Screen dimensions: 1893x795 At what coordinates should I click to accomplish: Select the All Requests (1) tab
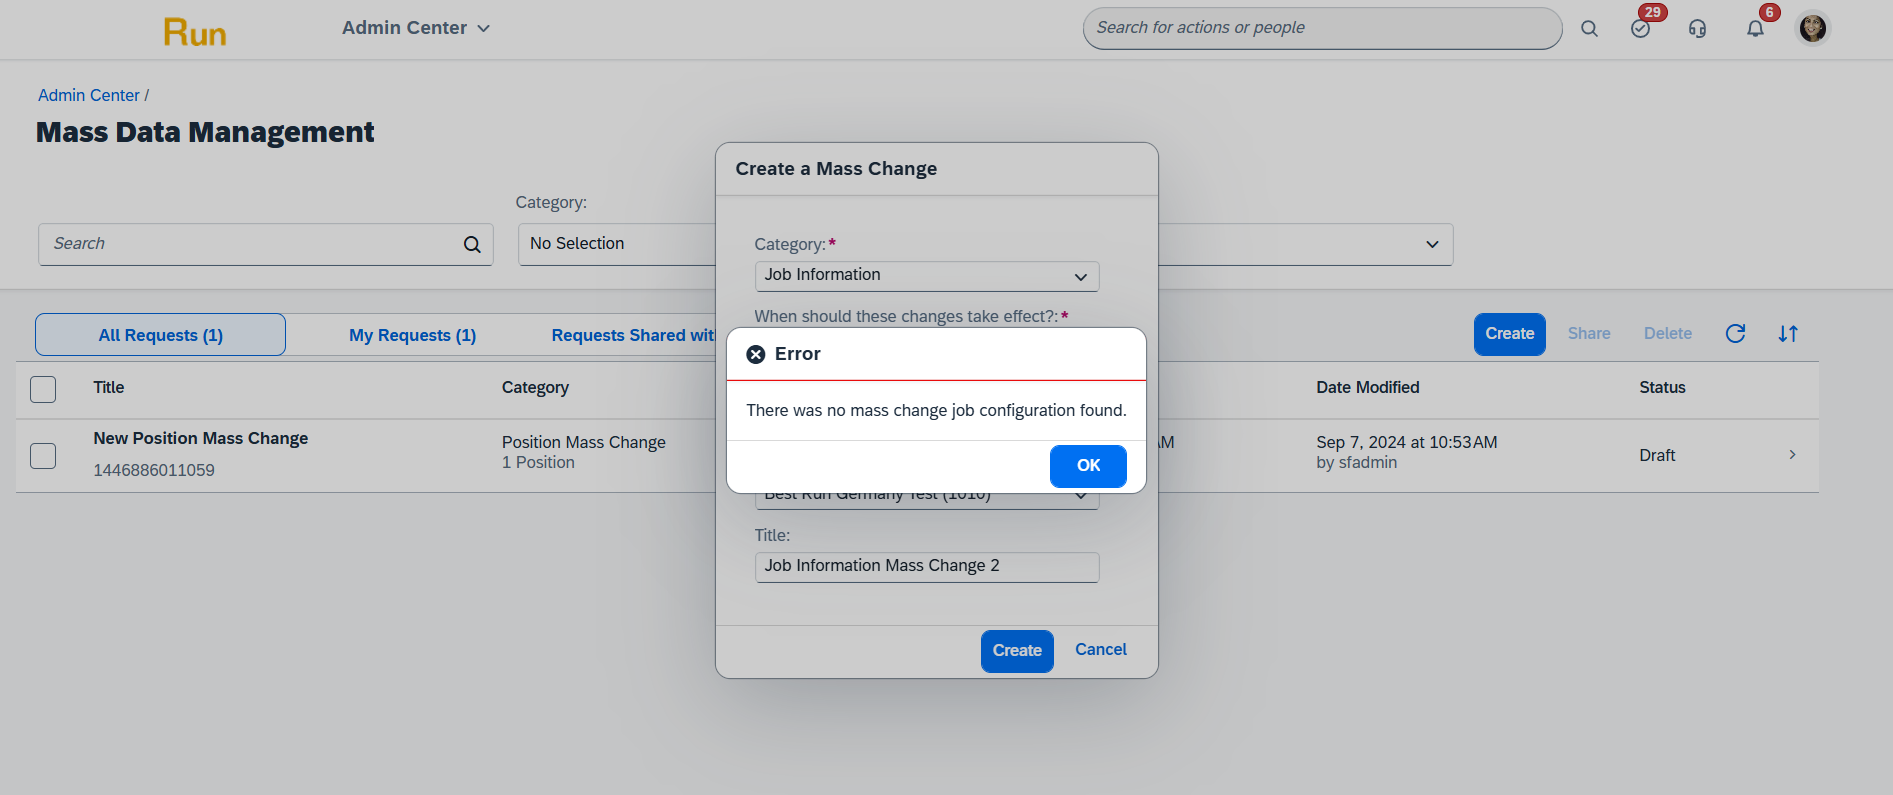(160, 335)
